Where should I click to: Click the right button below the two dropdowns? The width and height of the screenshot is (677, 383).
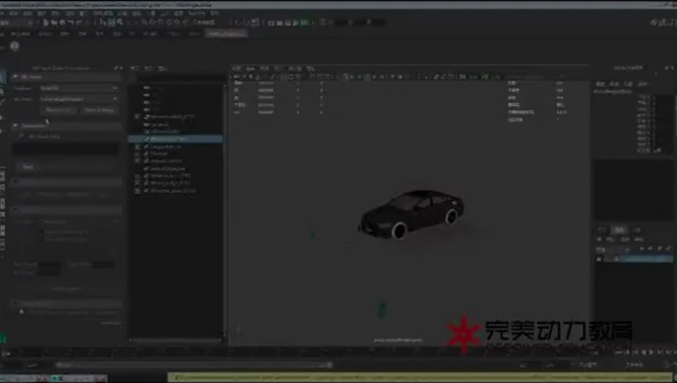[99, 110]
